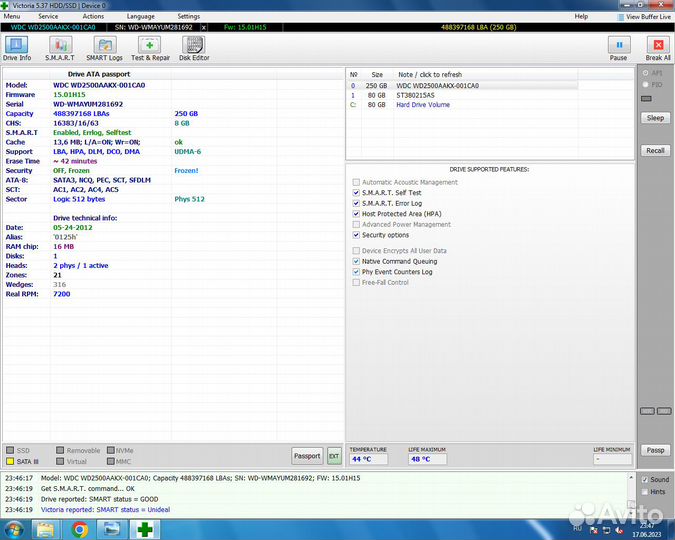Open the Help menu
675x540 pixels.
point(581,16)
